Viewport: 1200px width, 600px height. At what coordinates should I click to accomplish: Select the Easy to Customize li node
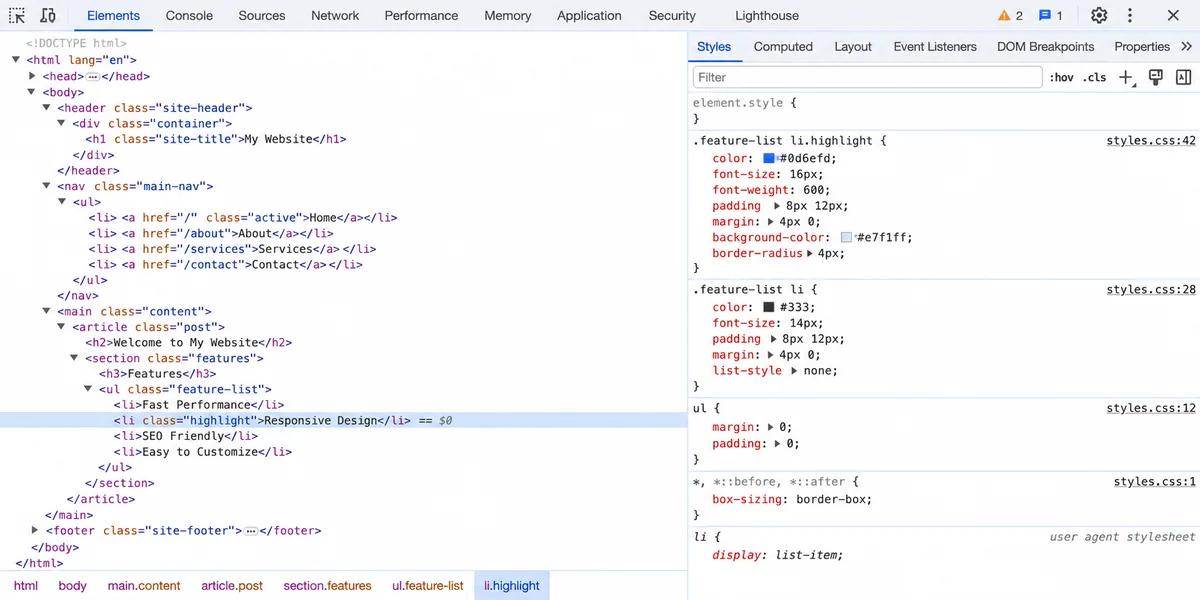(202, 452)
